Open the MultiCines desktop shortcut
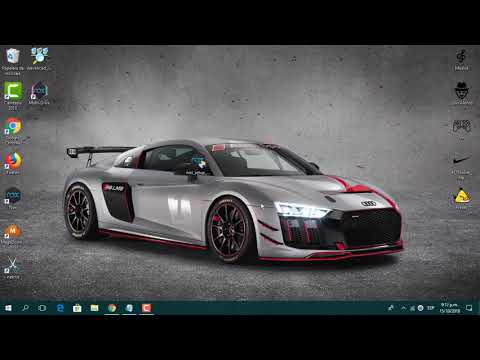 39,93
